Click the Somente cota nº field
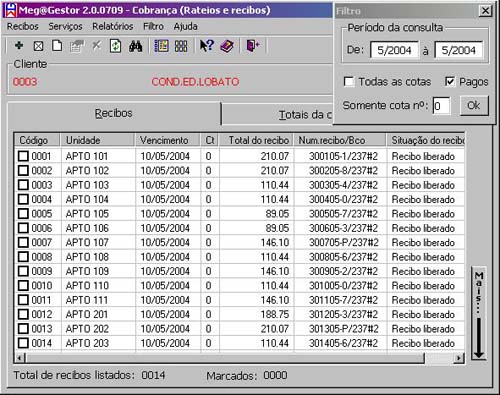Viewport: 500px width, 395px height. tap(441, 106)
